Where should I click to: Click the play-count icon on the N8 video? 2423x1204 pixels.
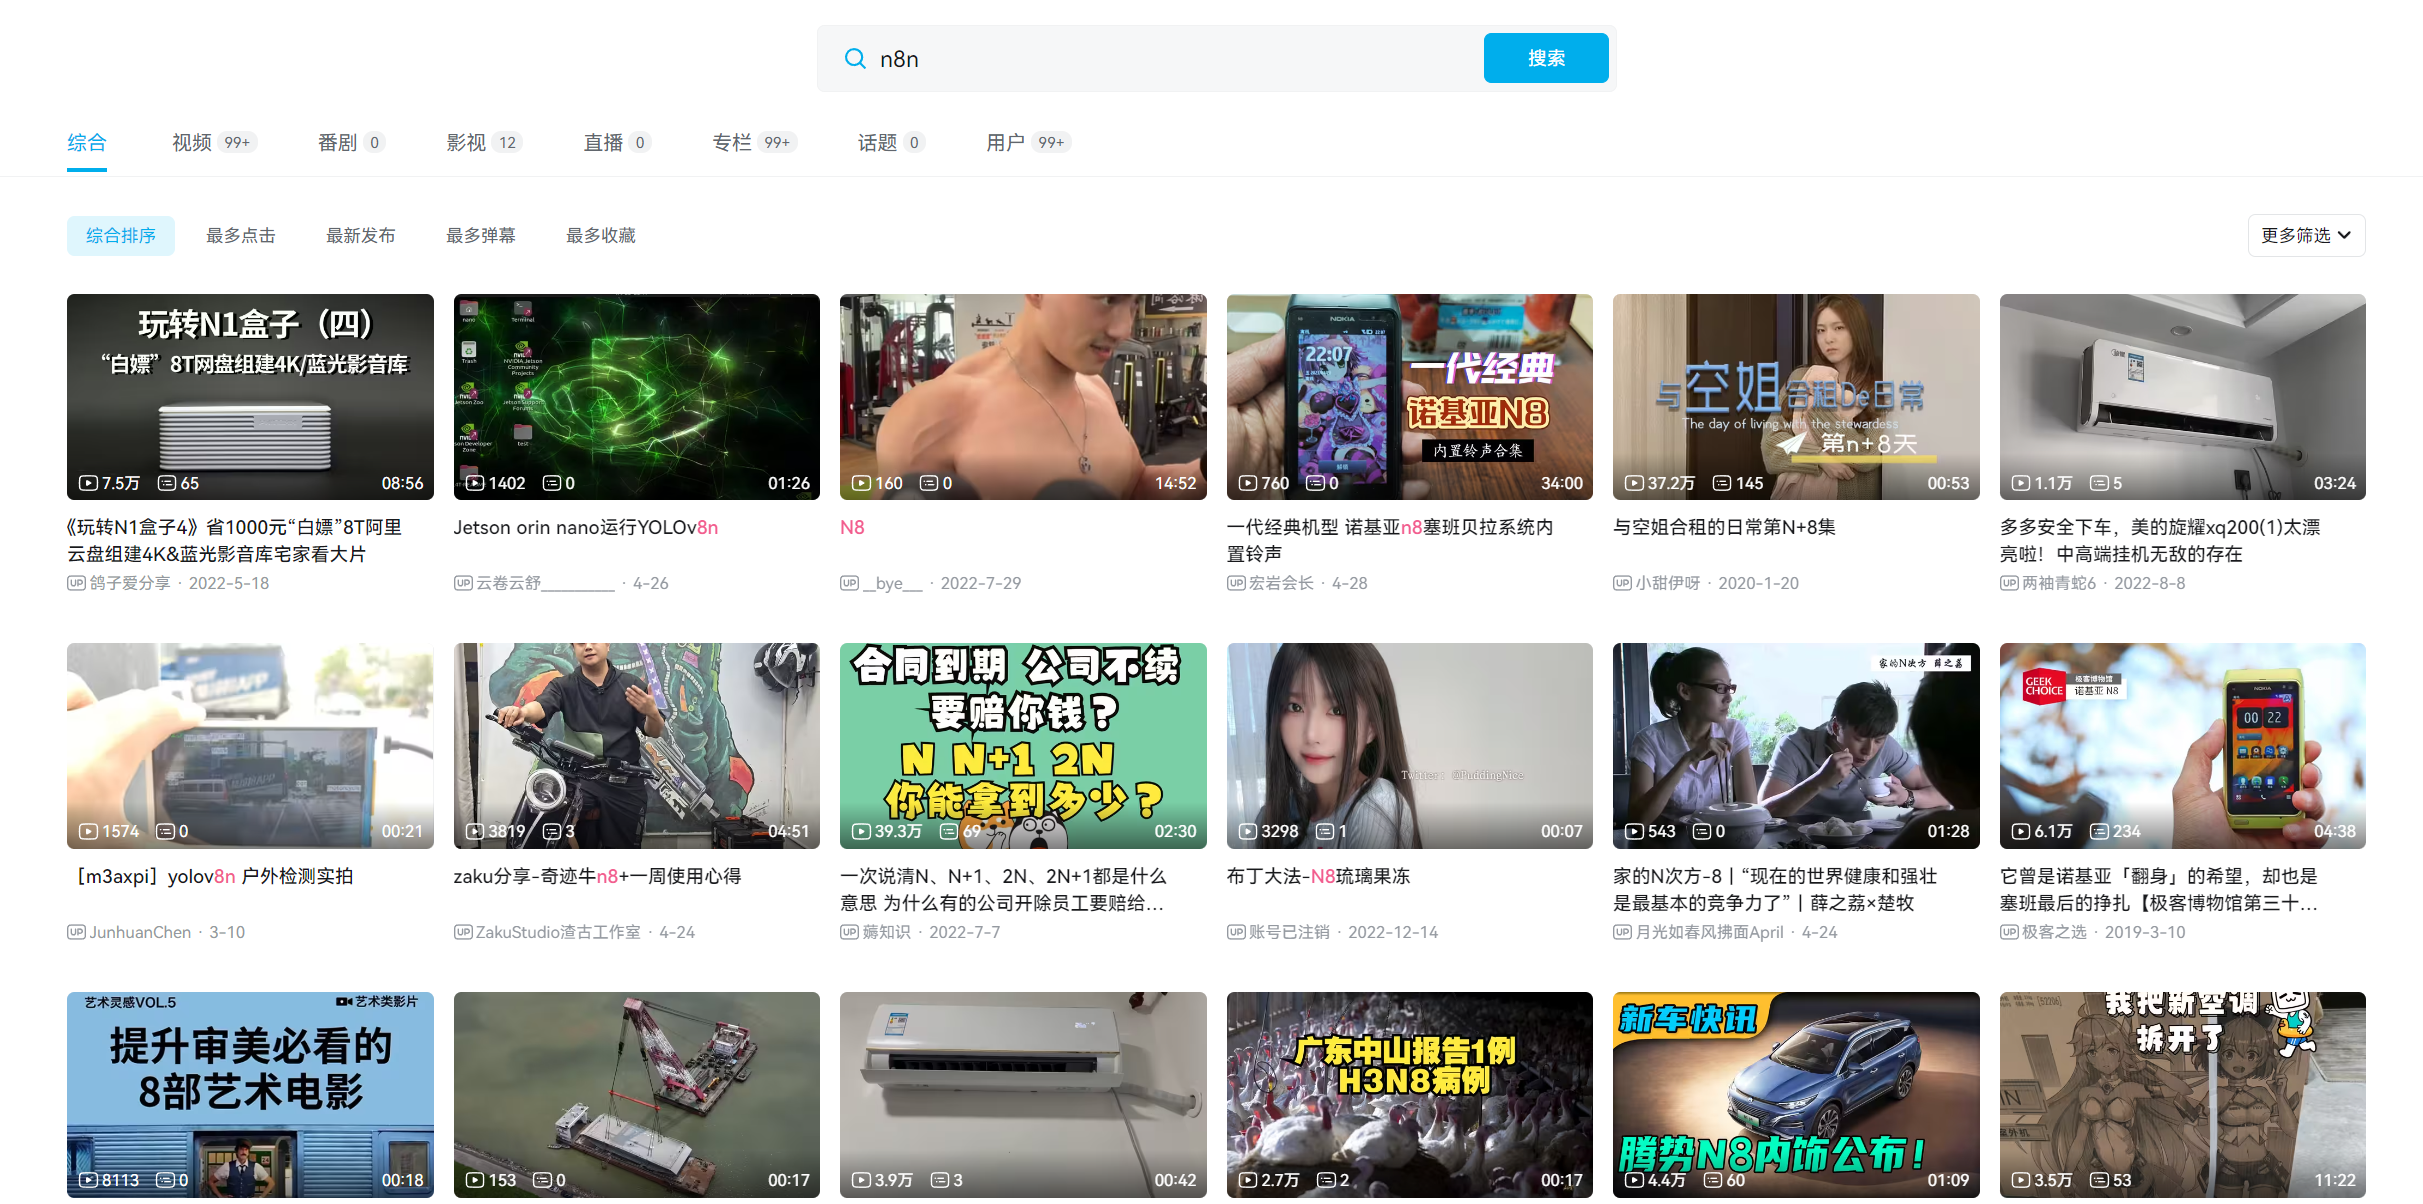pos(860,483)
